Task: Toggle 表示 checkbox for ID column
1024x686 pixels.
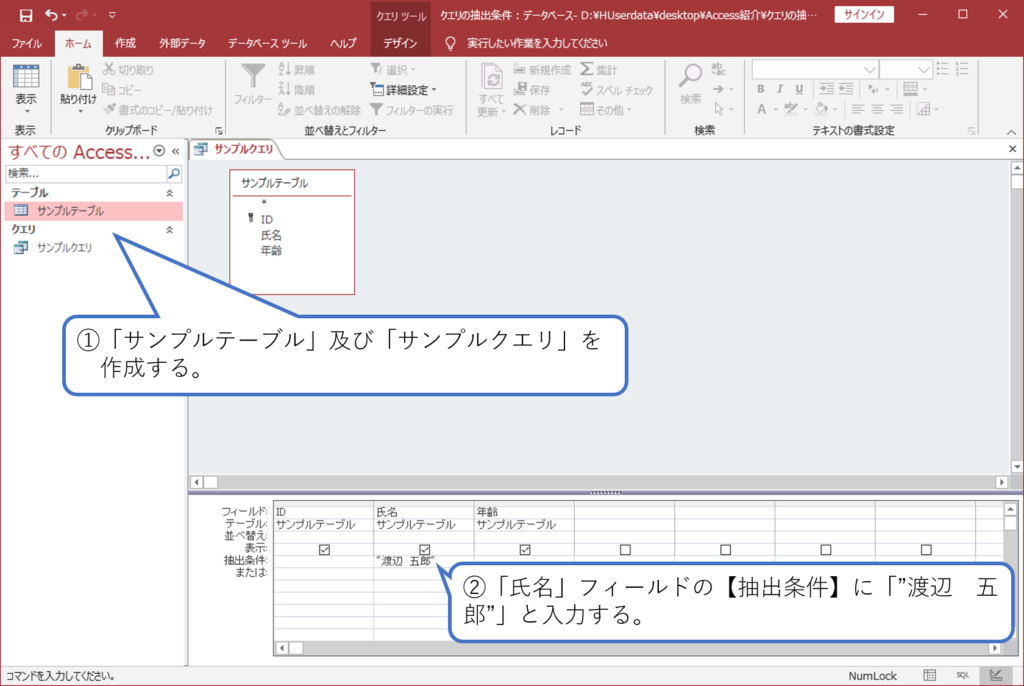Action: (x=325, y=549)
